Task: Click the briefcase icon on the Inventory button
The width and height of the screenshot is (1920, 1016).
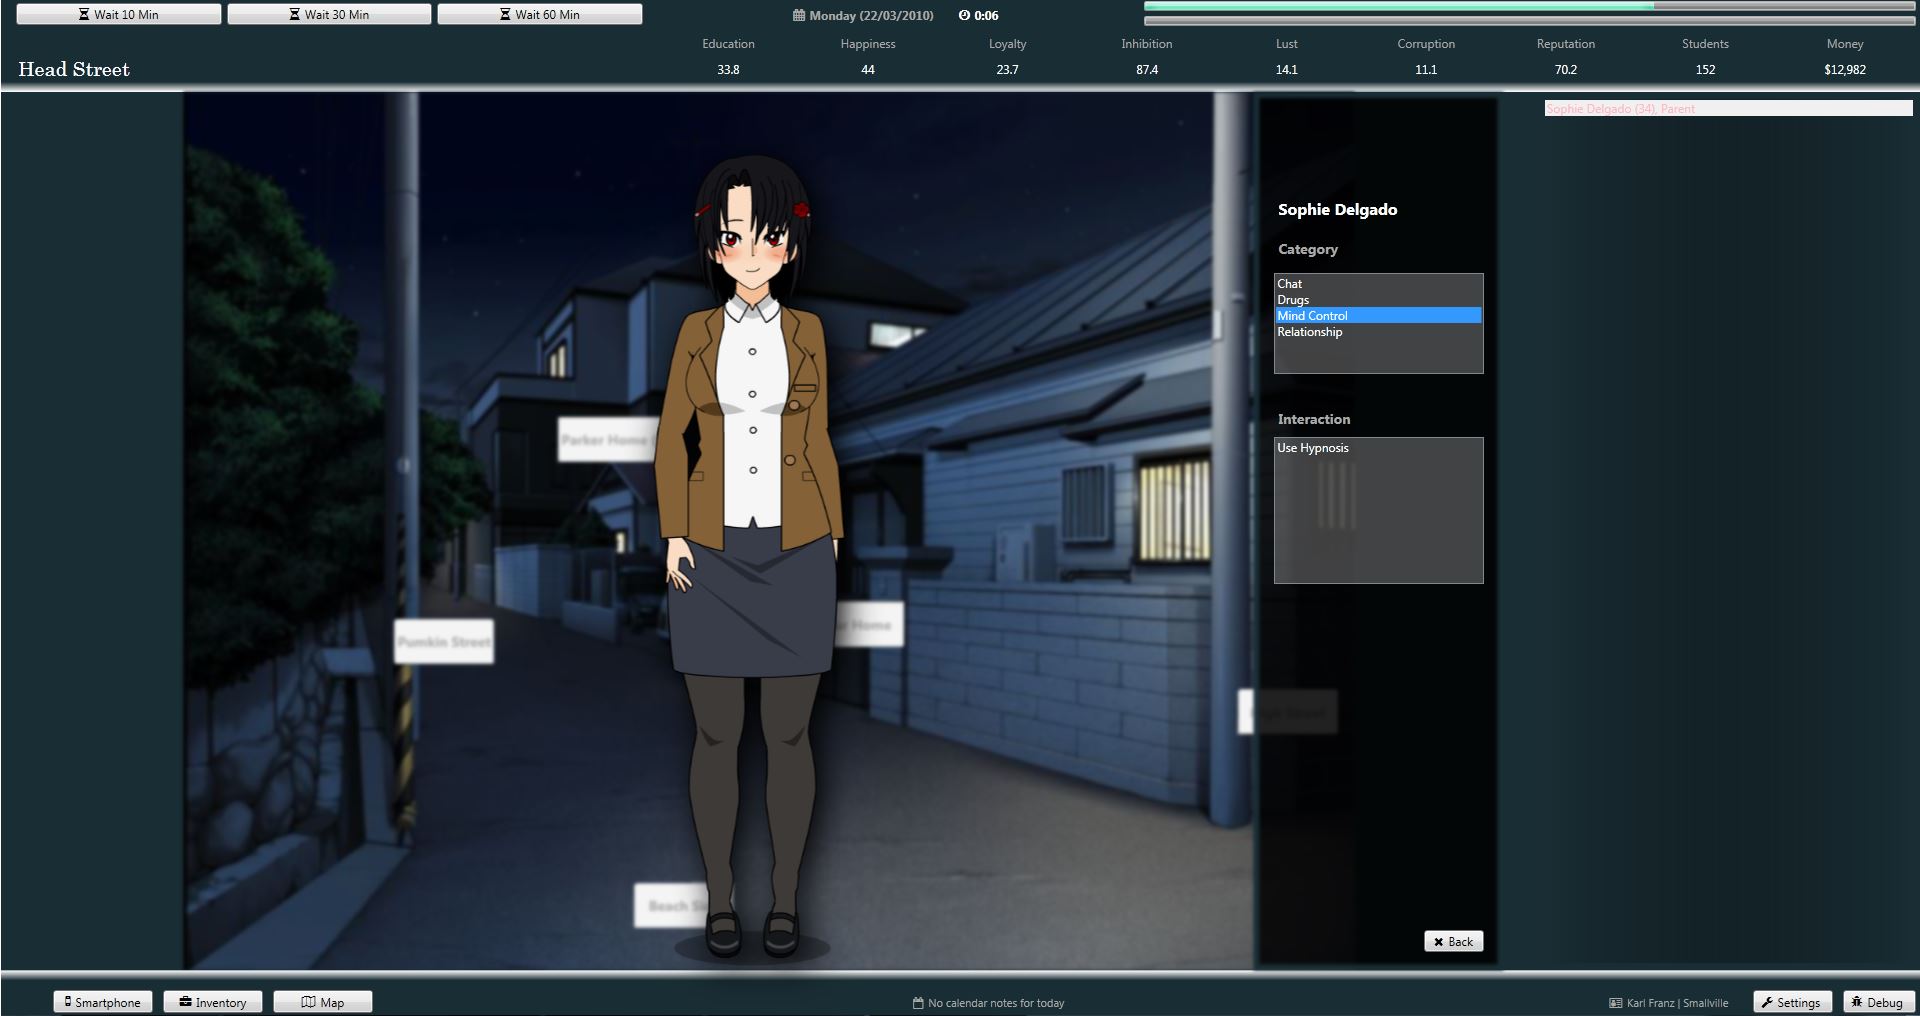Action: [185, 1001]
